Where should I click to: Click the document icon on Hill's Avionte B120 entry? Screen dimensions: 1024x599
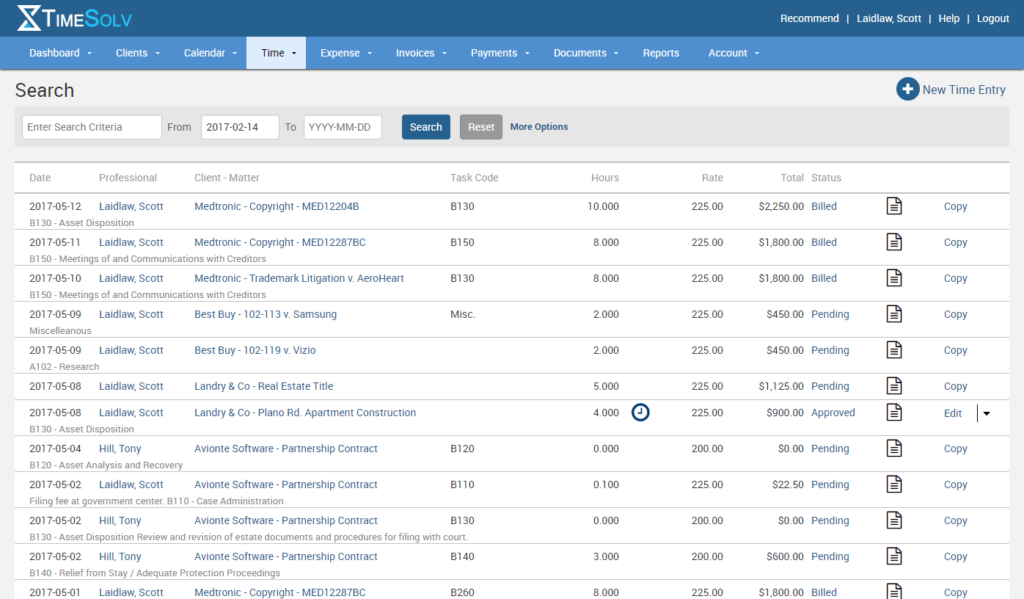click(893, 448)
